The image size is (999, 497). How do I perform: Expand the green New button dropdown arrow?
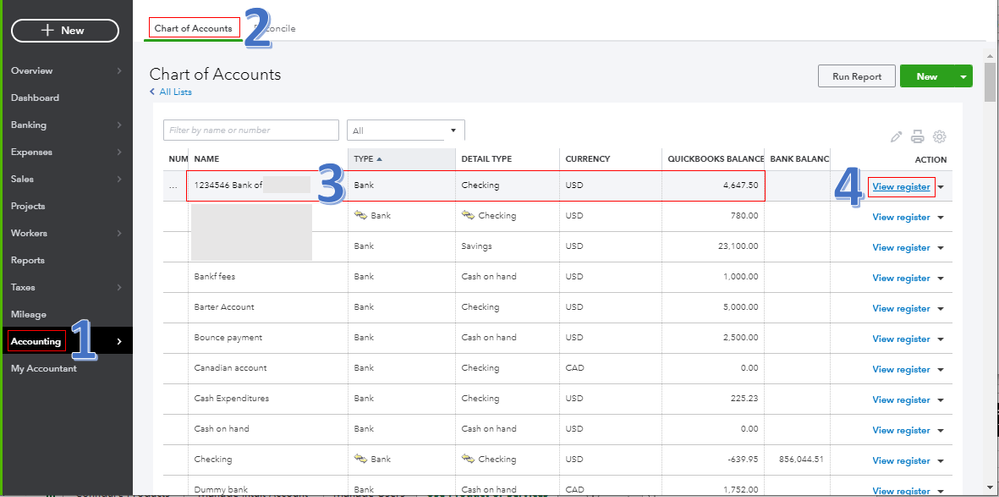(963, 77)
